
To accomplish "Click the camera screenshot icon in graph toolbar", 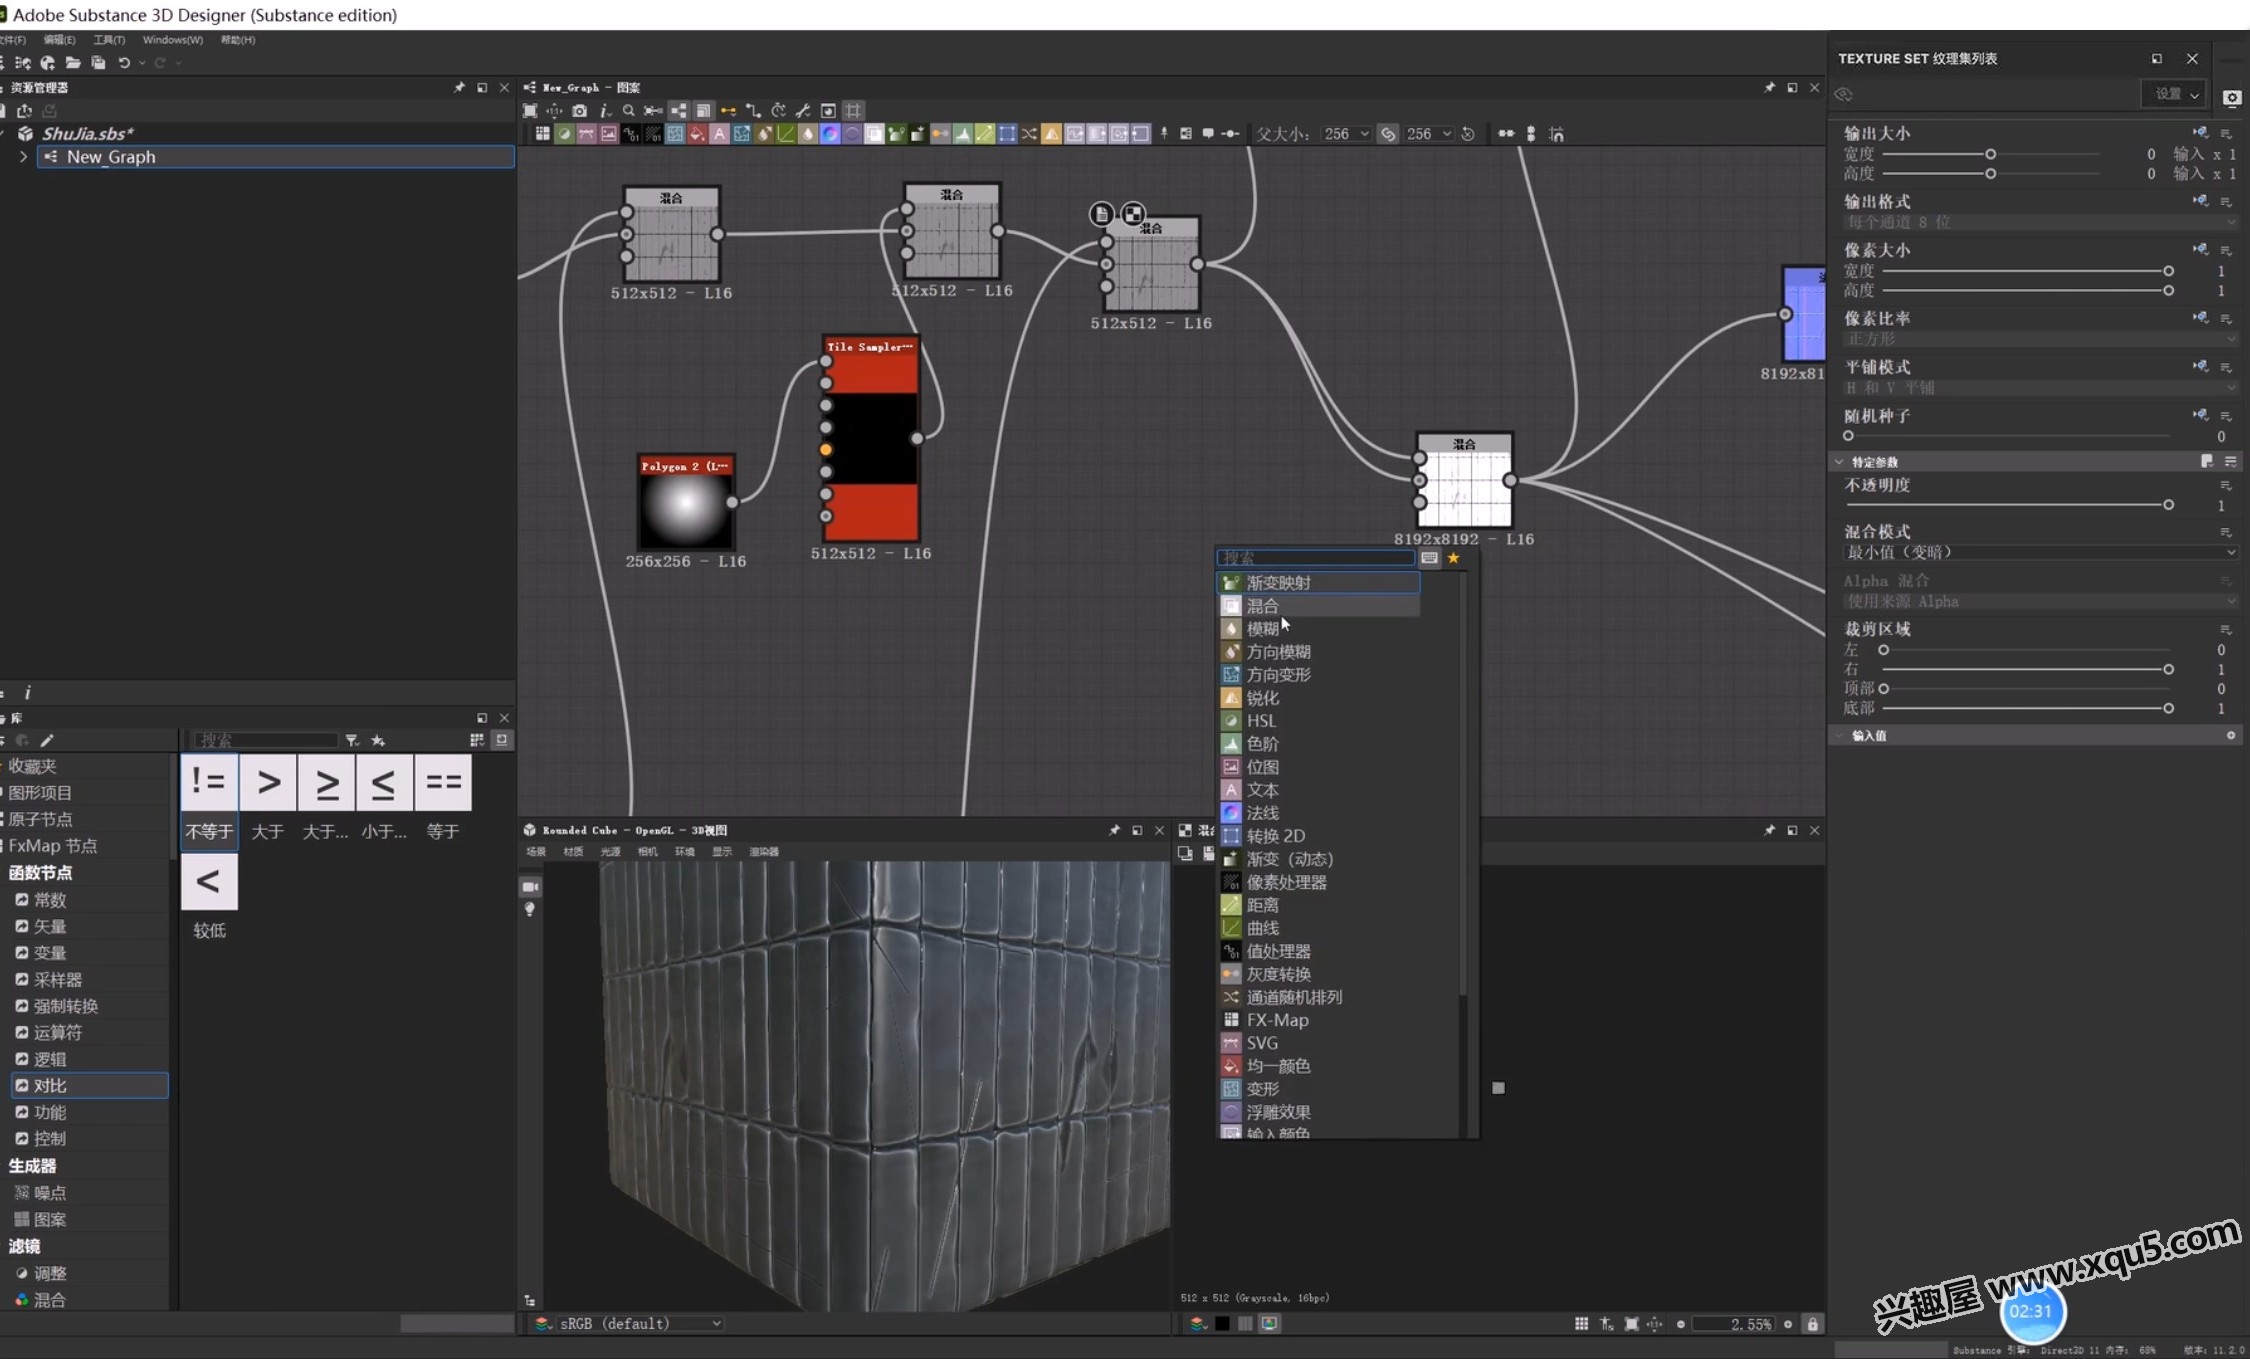I will pos(579,111).
